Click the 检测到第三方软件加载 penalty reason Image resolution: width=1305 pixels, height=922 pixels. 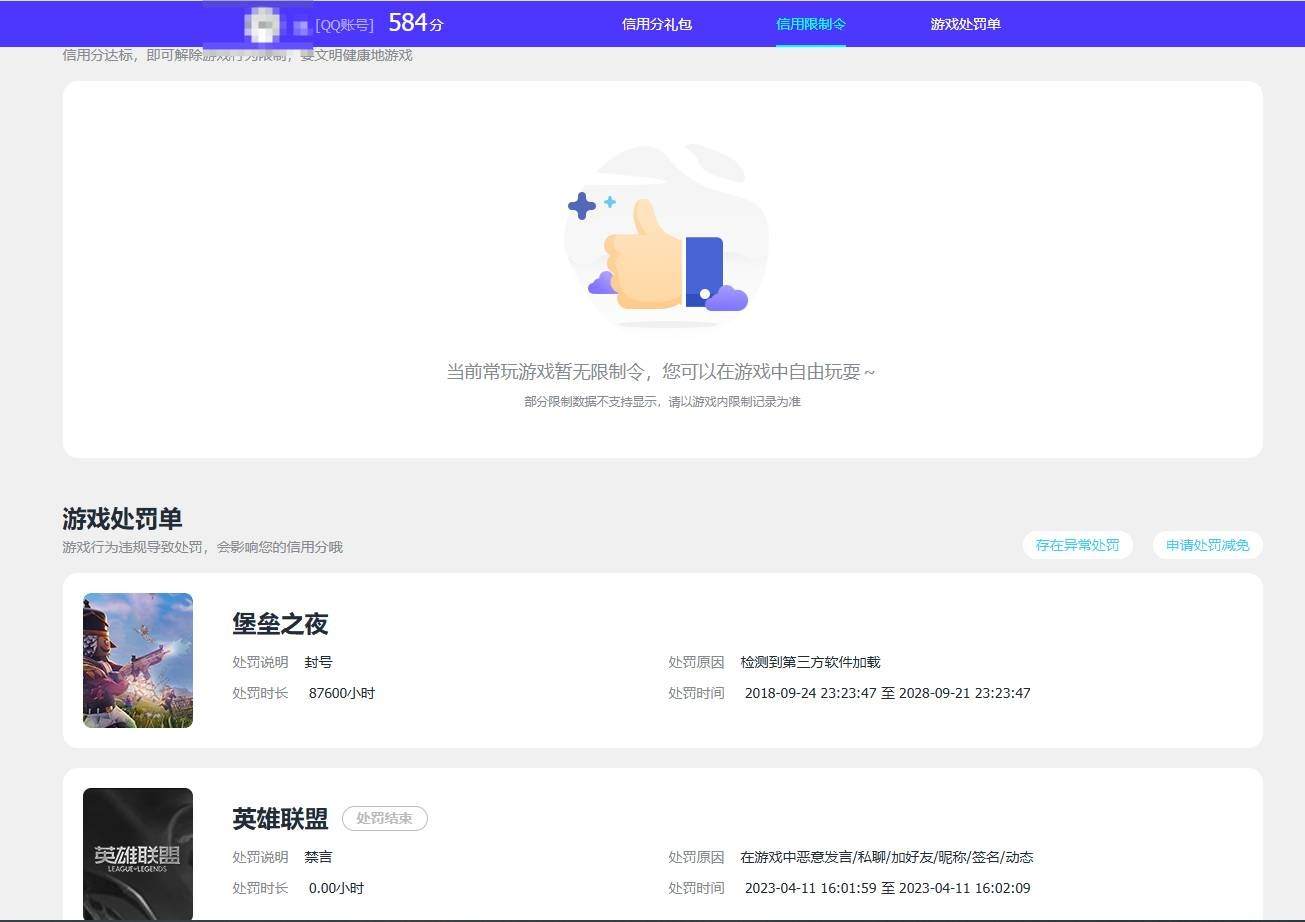810,662
